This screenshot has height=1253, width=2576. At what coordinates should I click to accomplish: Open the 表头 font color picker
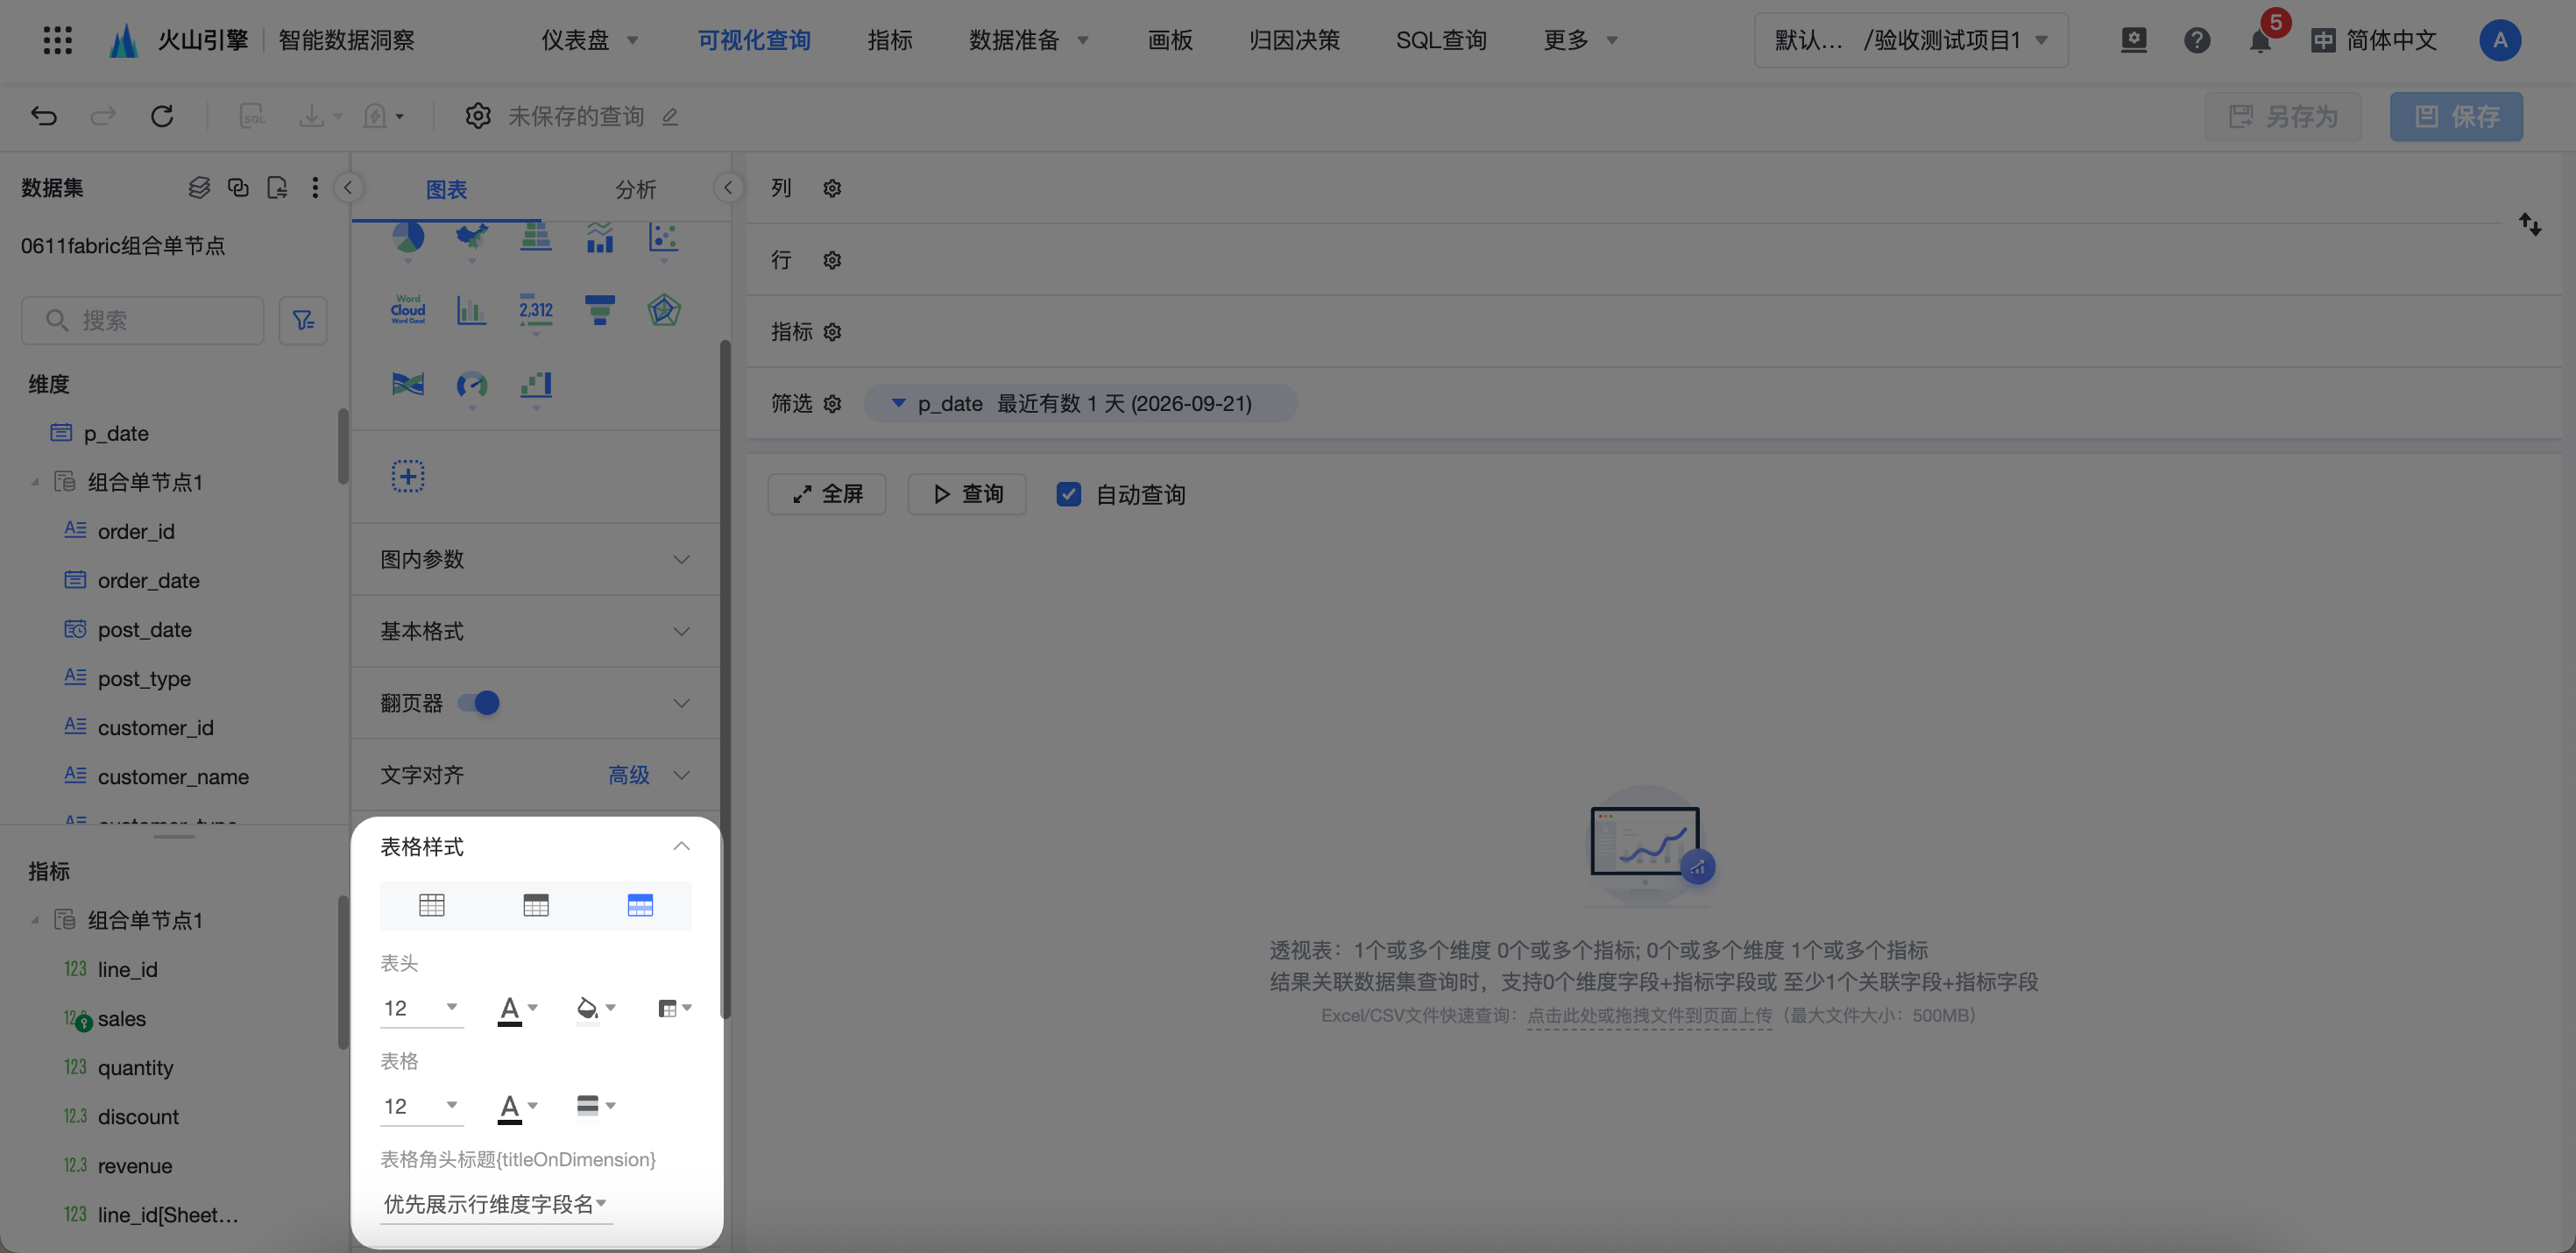[x=518, y=1009]
